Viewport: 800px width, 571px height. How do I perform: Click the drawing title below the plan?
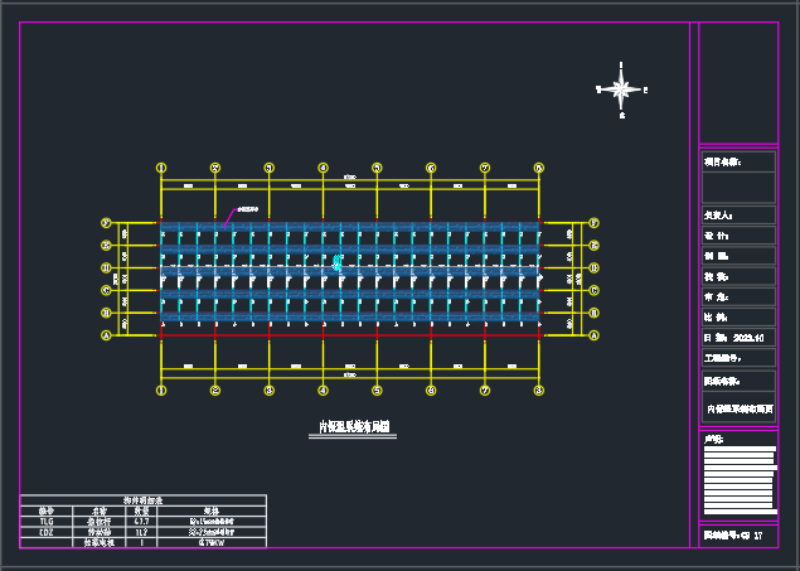pos(352,427)
